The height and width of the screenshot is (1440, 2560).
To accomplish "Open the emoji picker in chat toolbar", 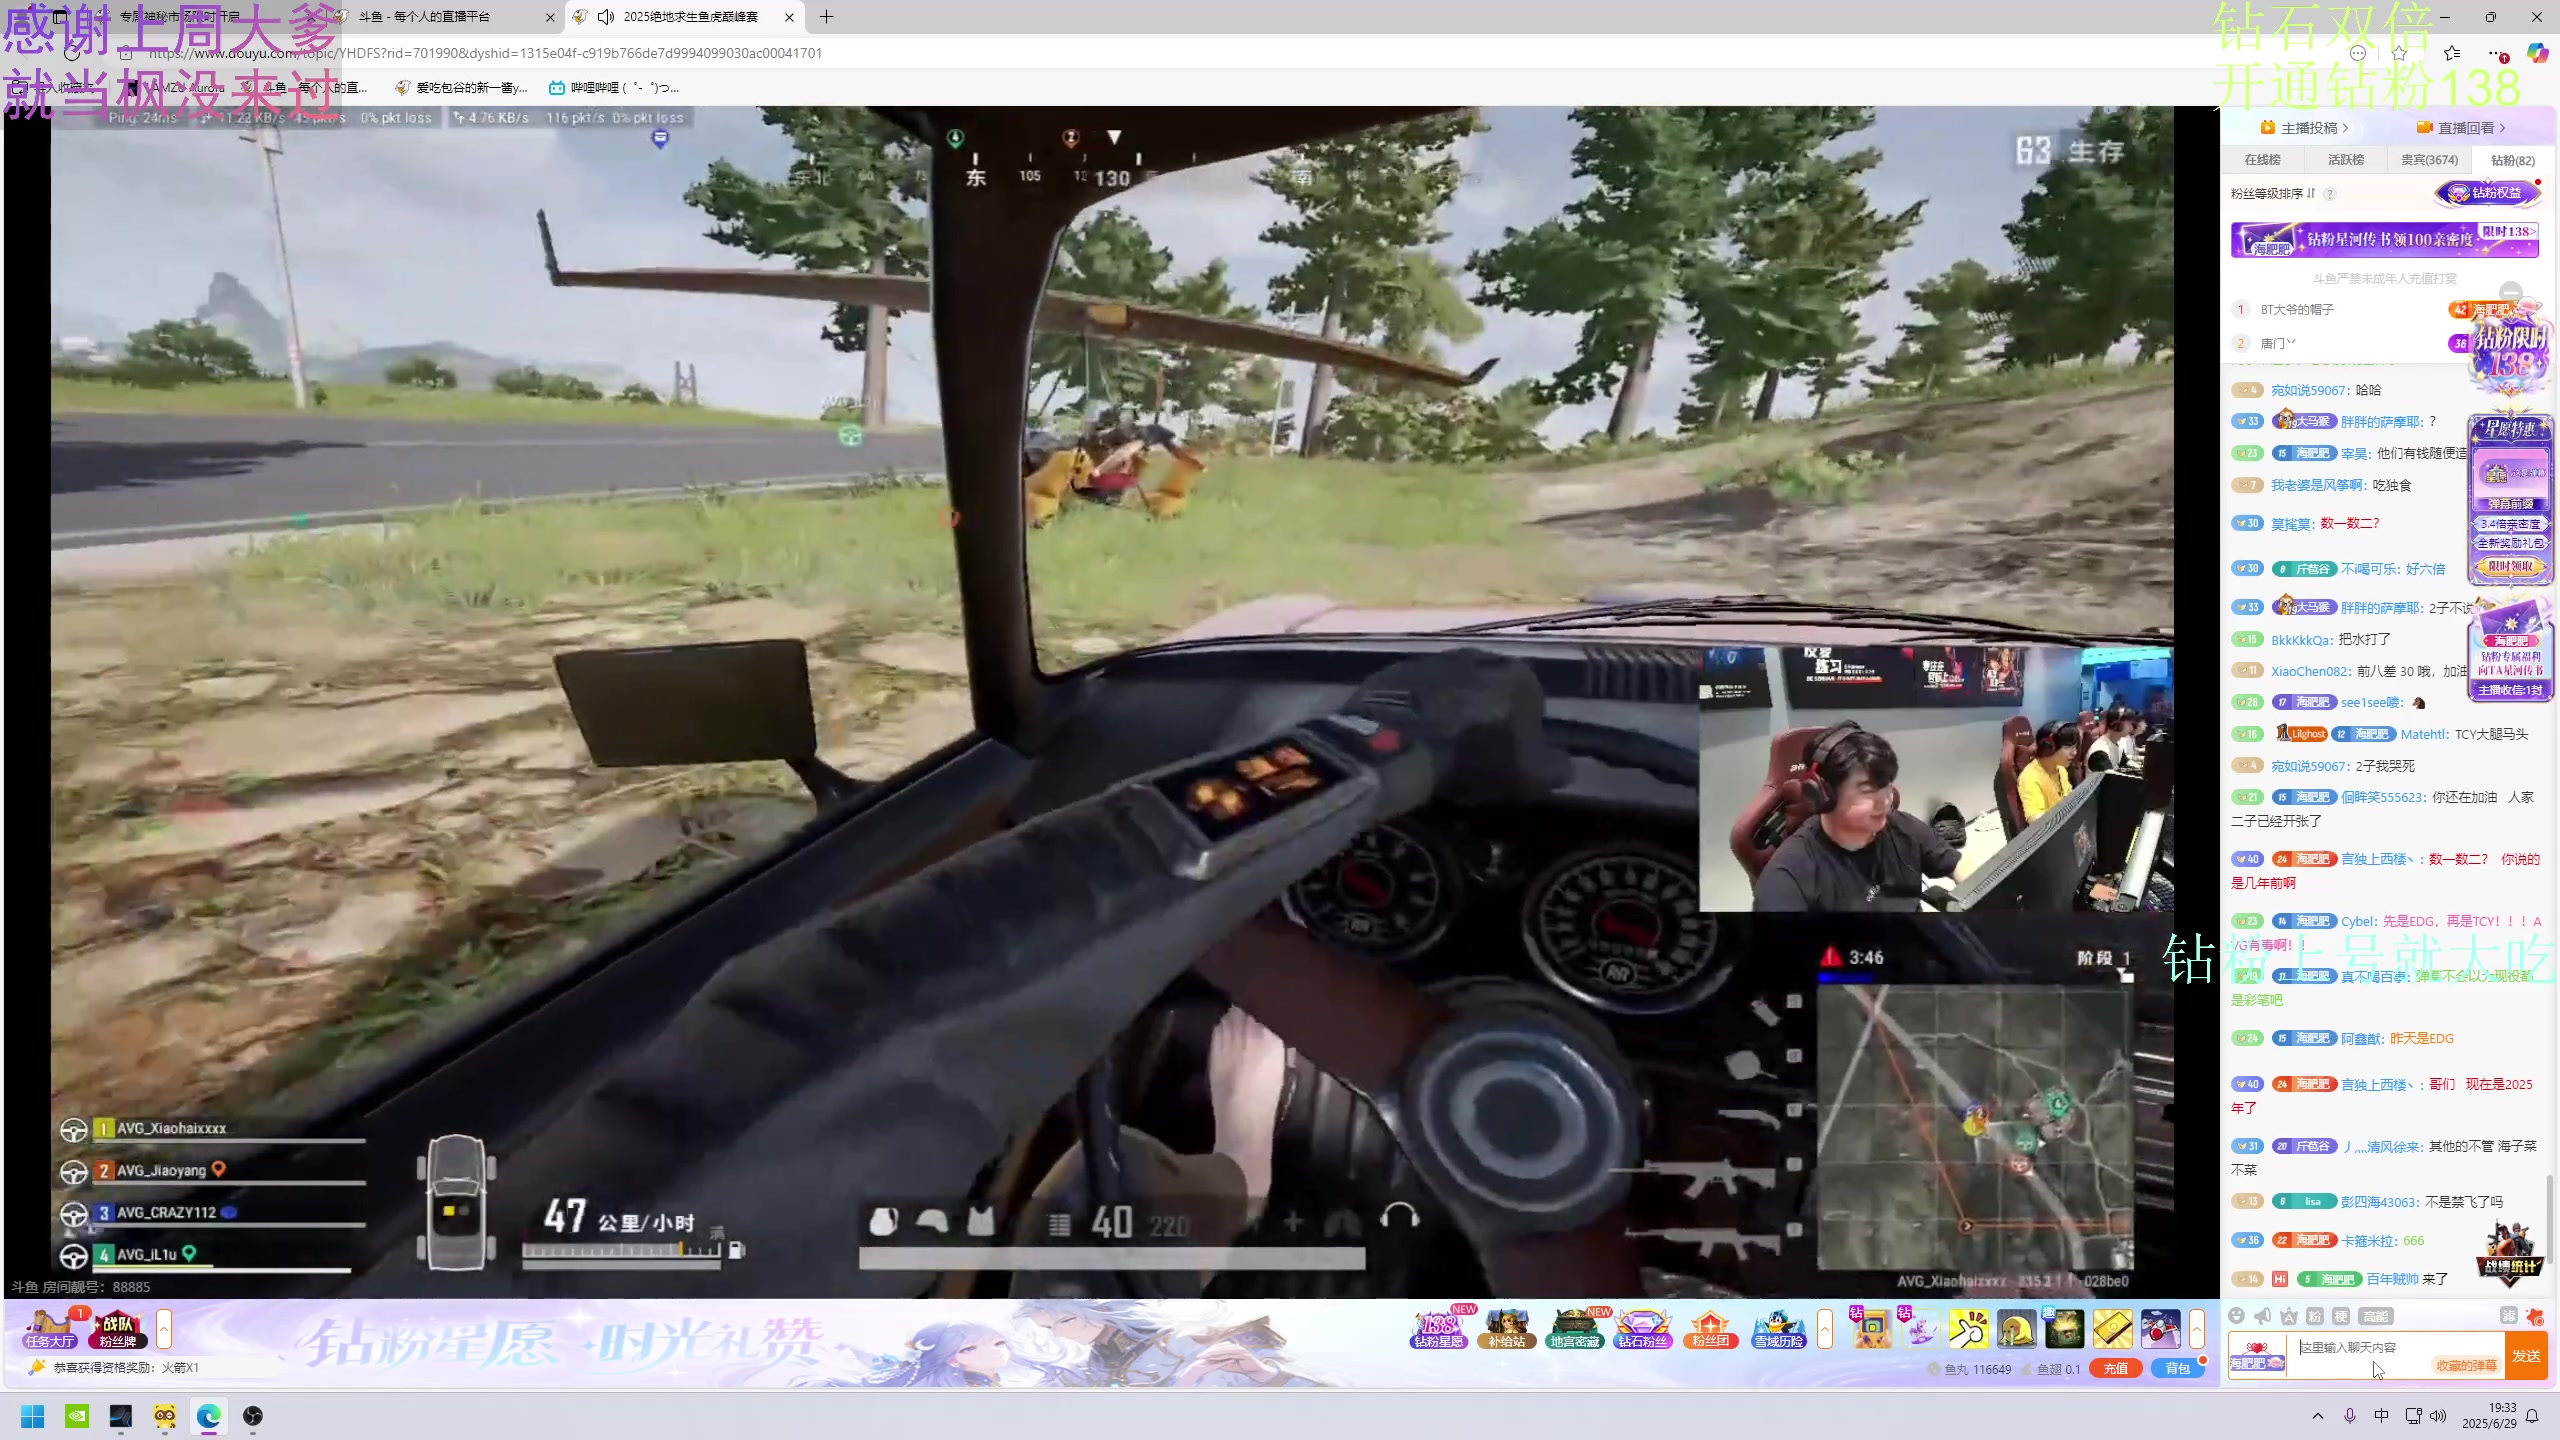I will pyautogui.click(x=2237, y=1316).
